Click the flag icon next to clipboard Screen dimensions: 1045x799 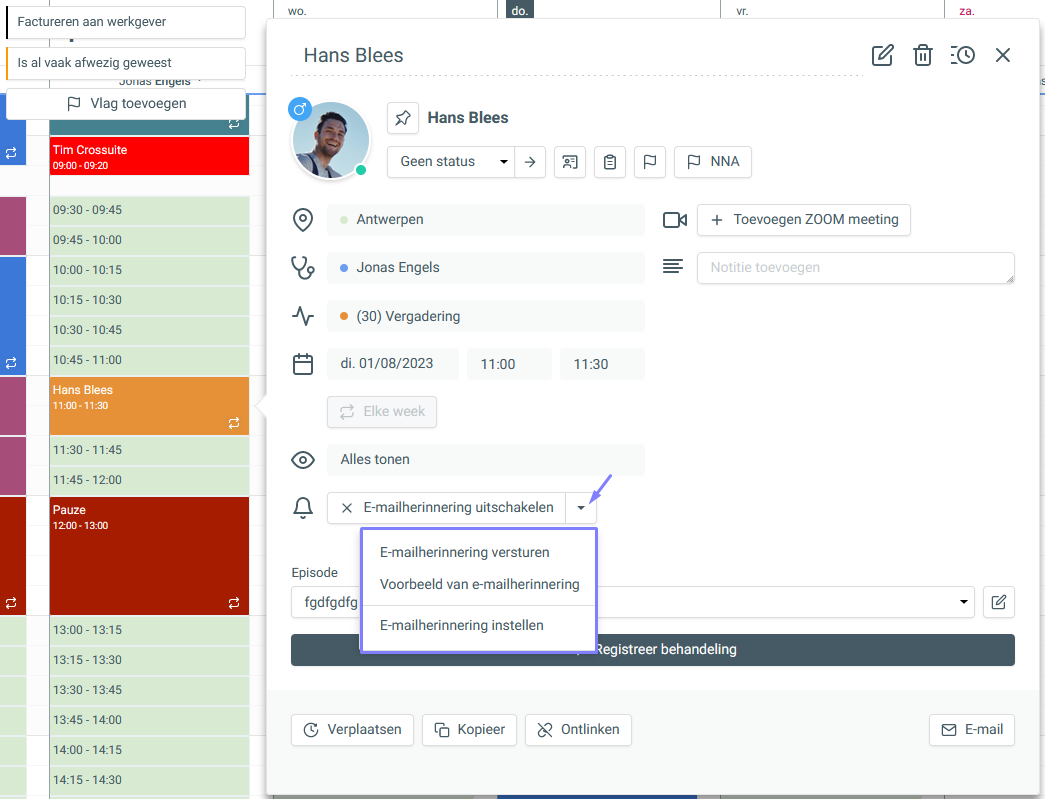point(650,162)
